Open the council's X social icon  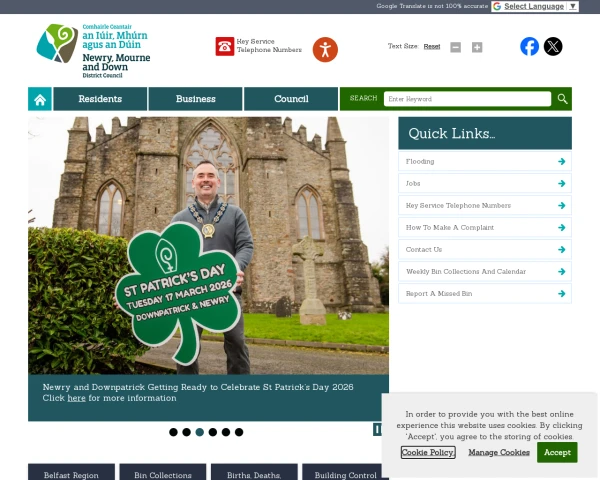pos(553,46)
